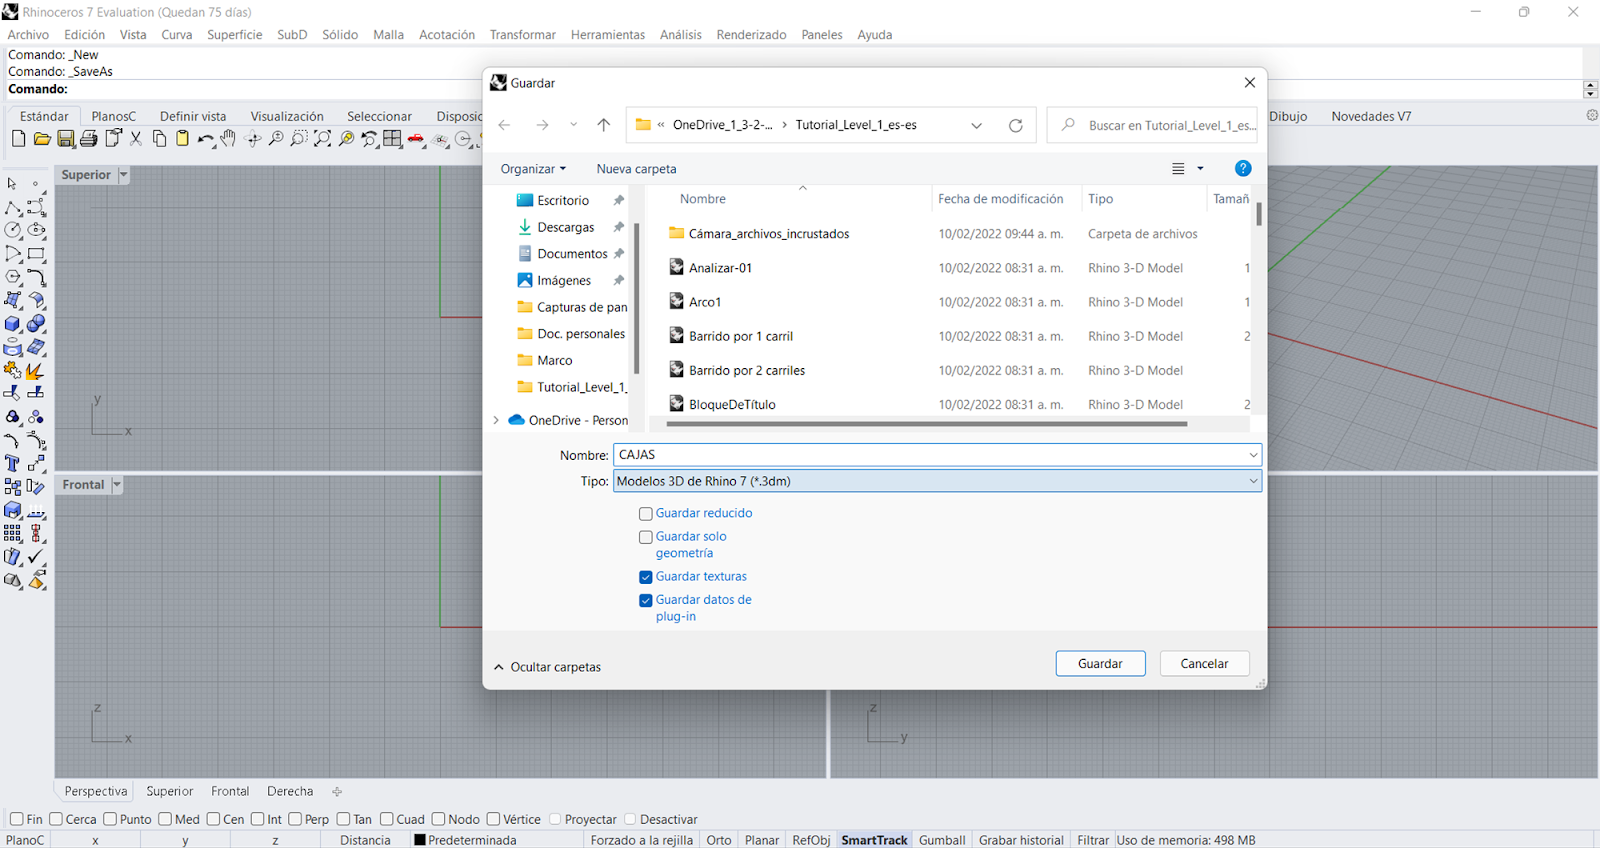Open the Nombre filename history dropdown arrow

coord(1253,455)
